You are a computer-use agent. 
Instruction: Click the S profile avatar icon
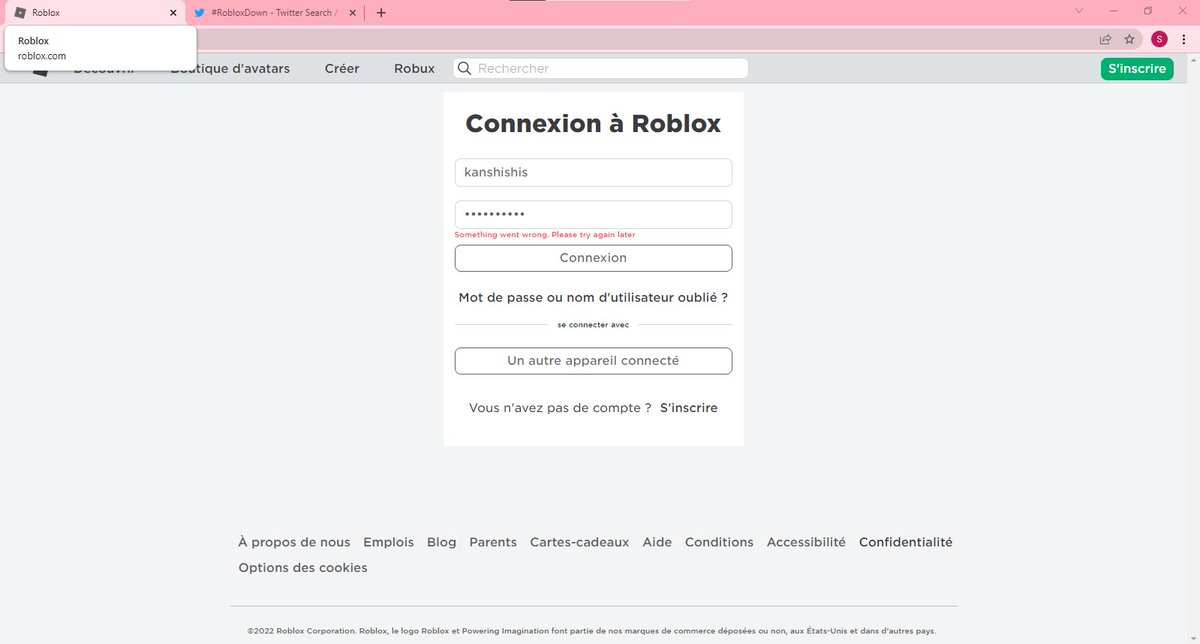[x=1158, y=38]
